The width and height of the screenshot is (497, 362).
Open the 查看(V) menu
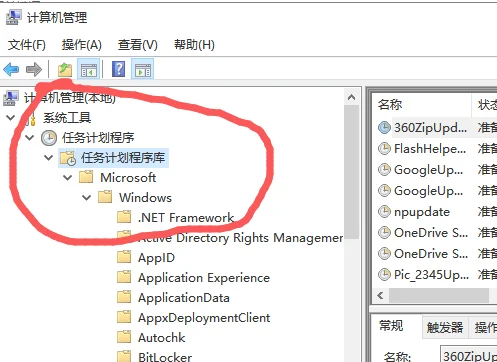(138, 45)
